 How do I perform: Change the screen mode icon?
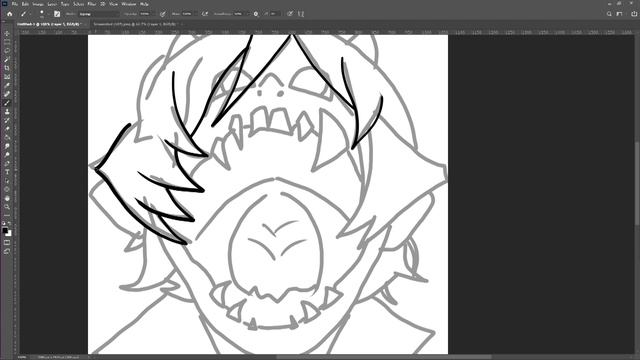7,251
